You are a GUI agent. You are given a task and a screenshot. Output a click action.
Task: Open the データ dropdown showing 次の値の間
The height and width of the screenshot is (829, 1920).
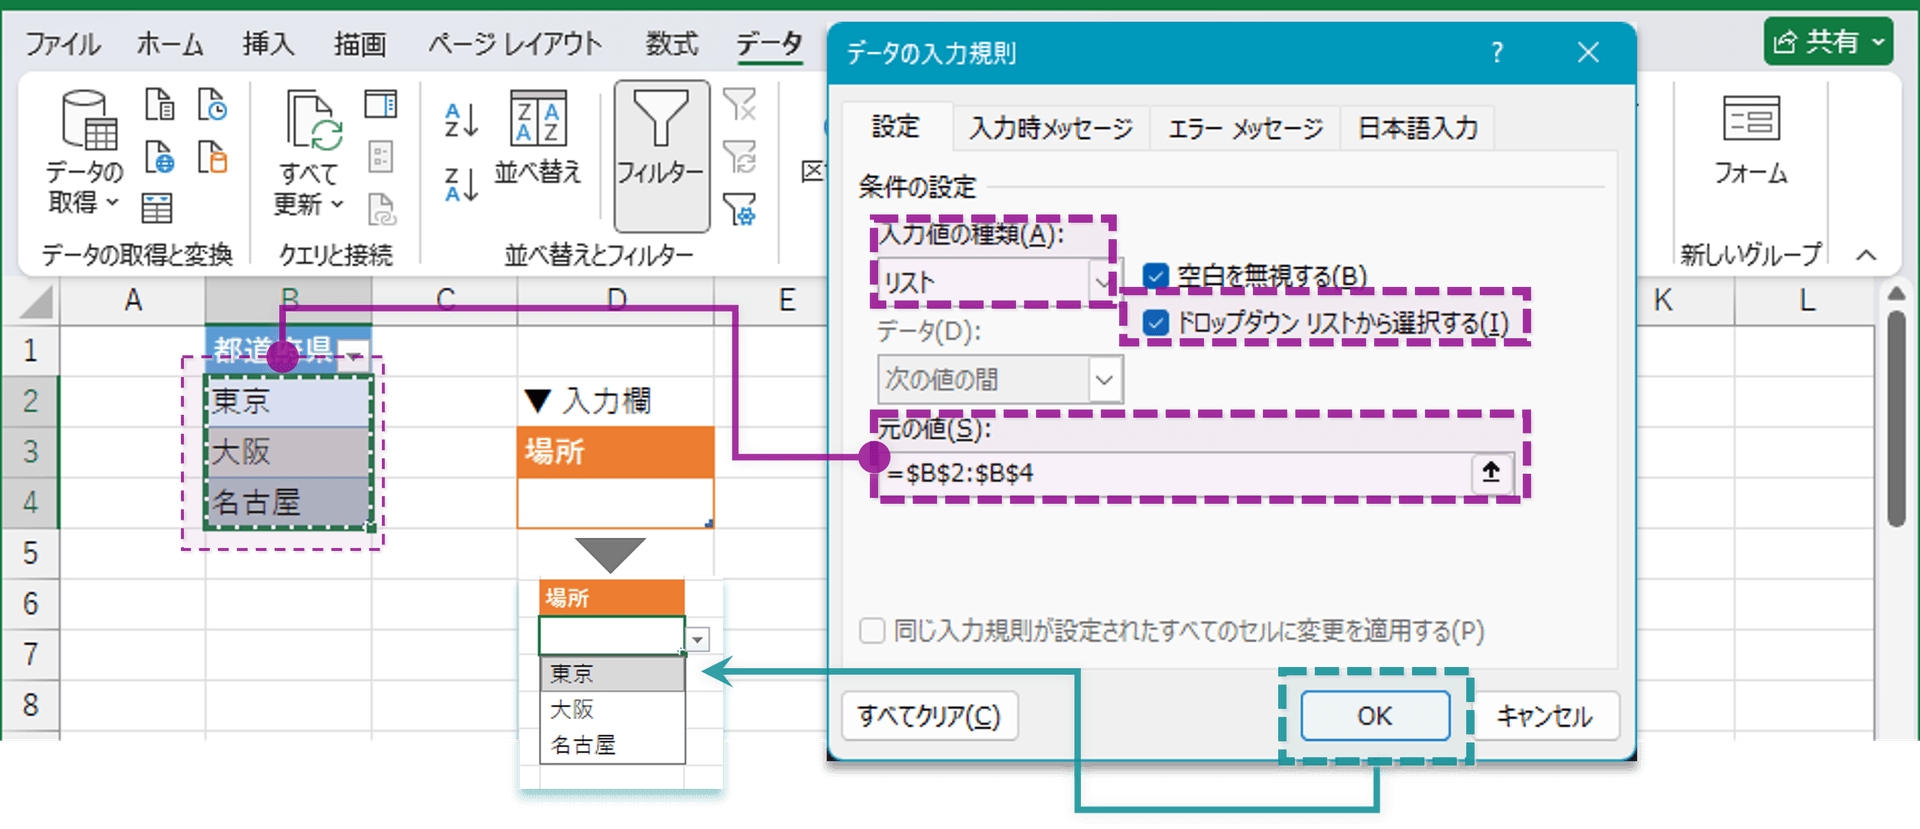(1000, 380)
